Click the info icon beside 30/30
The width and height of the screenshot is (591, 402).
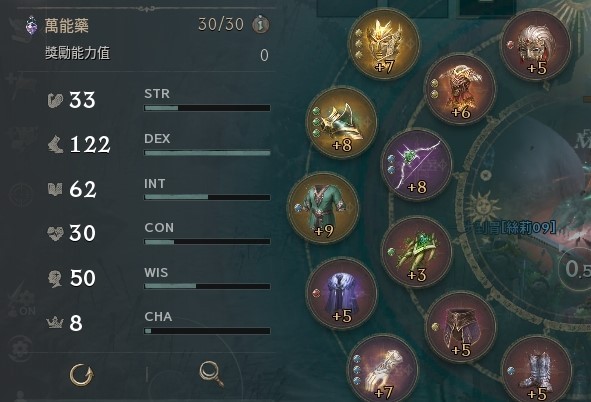coord(261,25)
